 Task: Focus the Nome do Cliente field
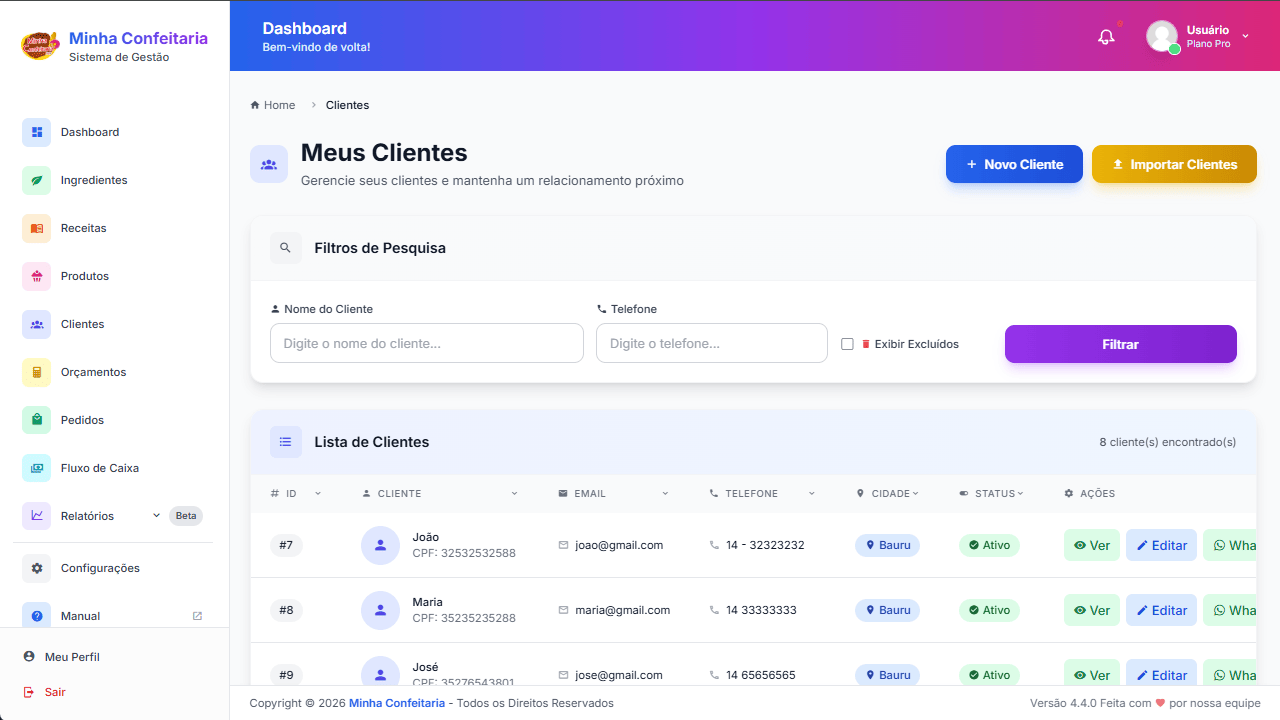pos(427,343)
